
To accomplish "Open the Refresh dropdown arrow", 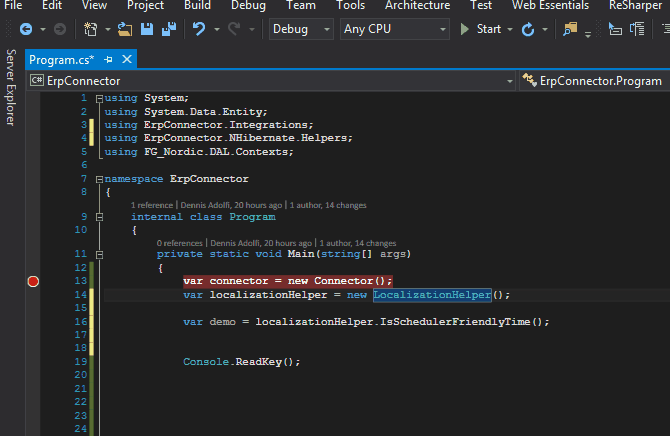I will click(545, 29).
